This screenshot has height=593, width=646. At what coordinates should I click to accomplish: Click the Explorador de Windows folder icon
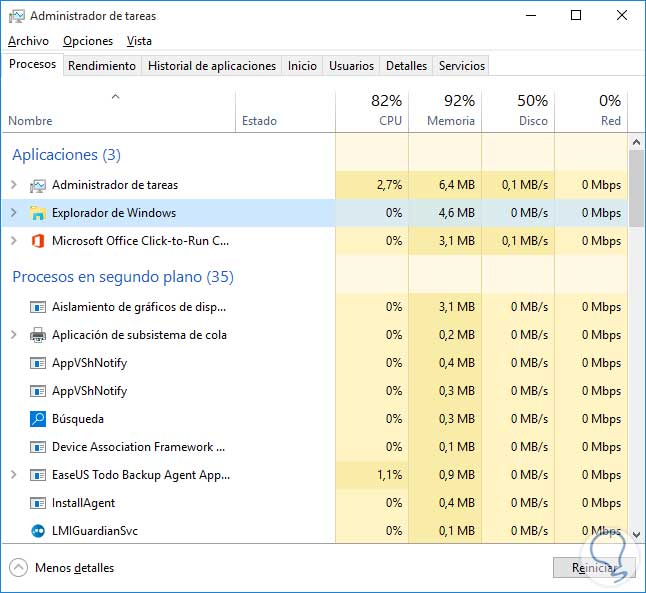pyautogui.click(x=38, y=213)
